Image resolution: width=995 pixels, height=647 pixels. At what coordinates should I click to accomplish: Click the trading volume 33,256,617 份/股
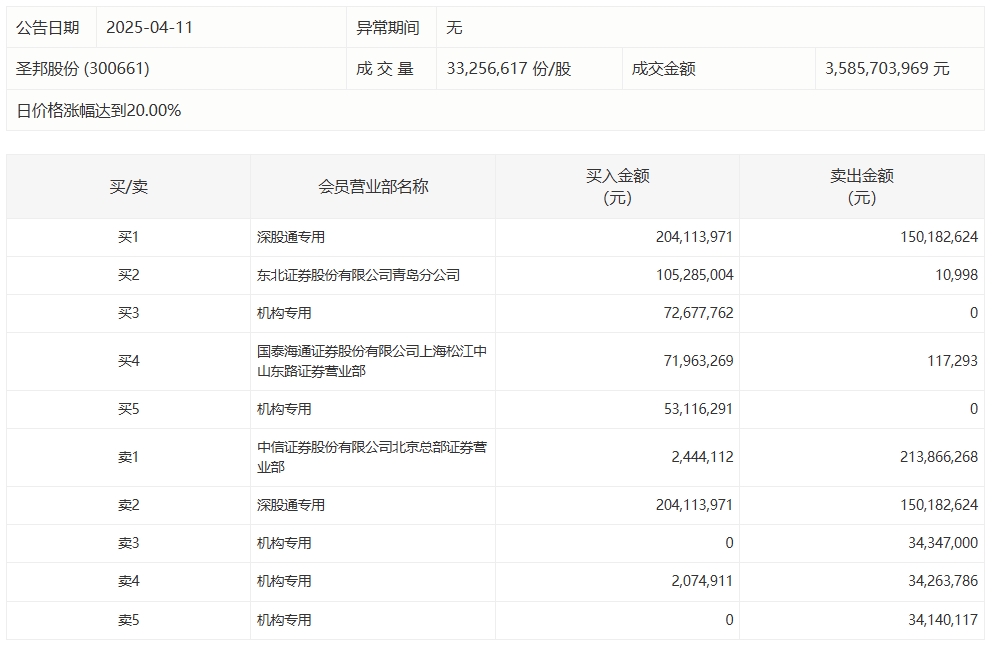pos(509,69)
